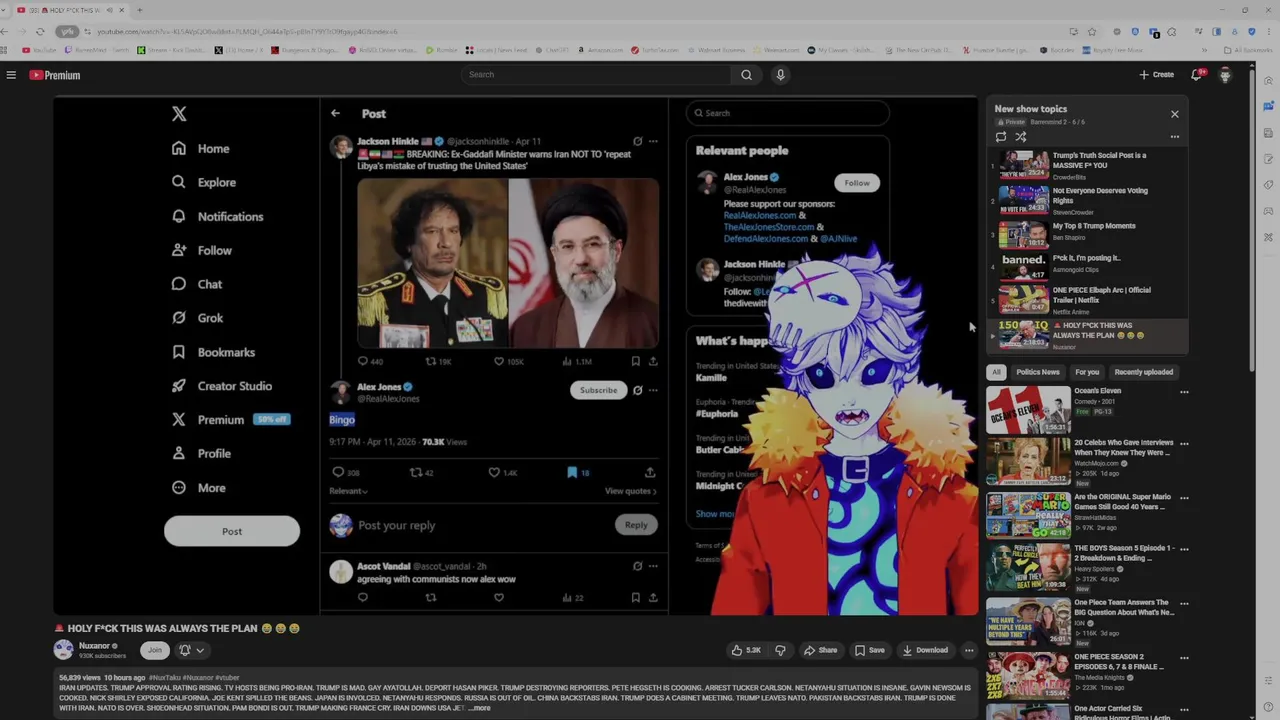Play My Top 8 Trump Moments video
Image resolution: width=1280 pixels, height=720 pixels.
point(1087,235)
